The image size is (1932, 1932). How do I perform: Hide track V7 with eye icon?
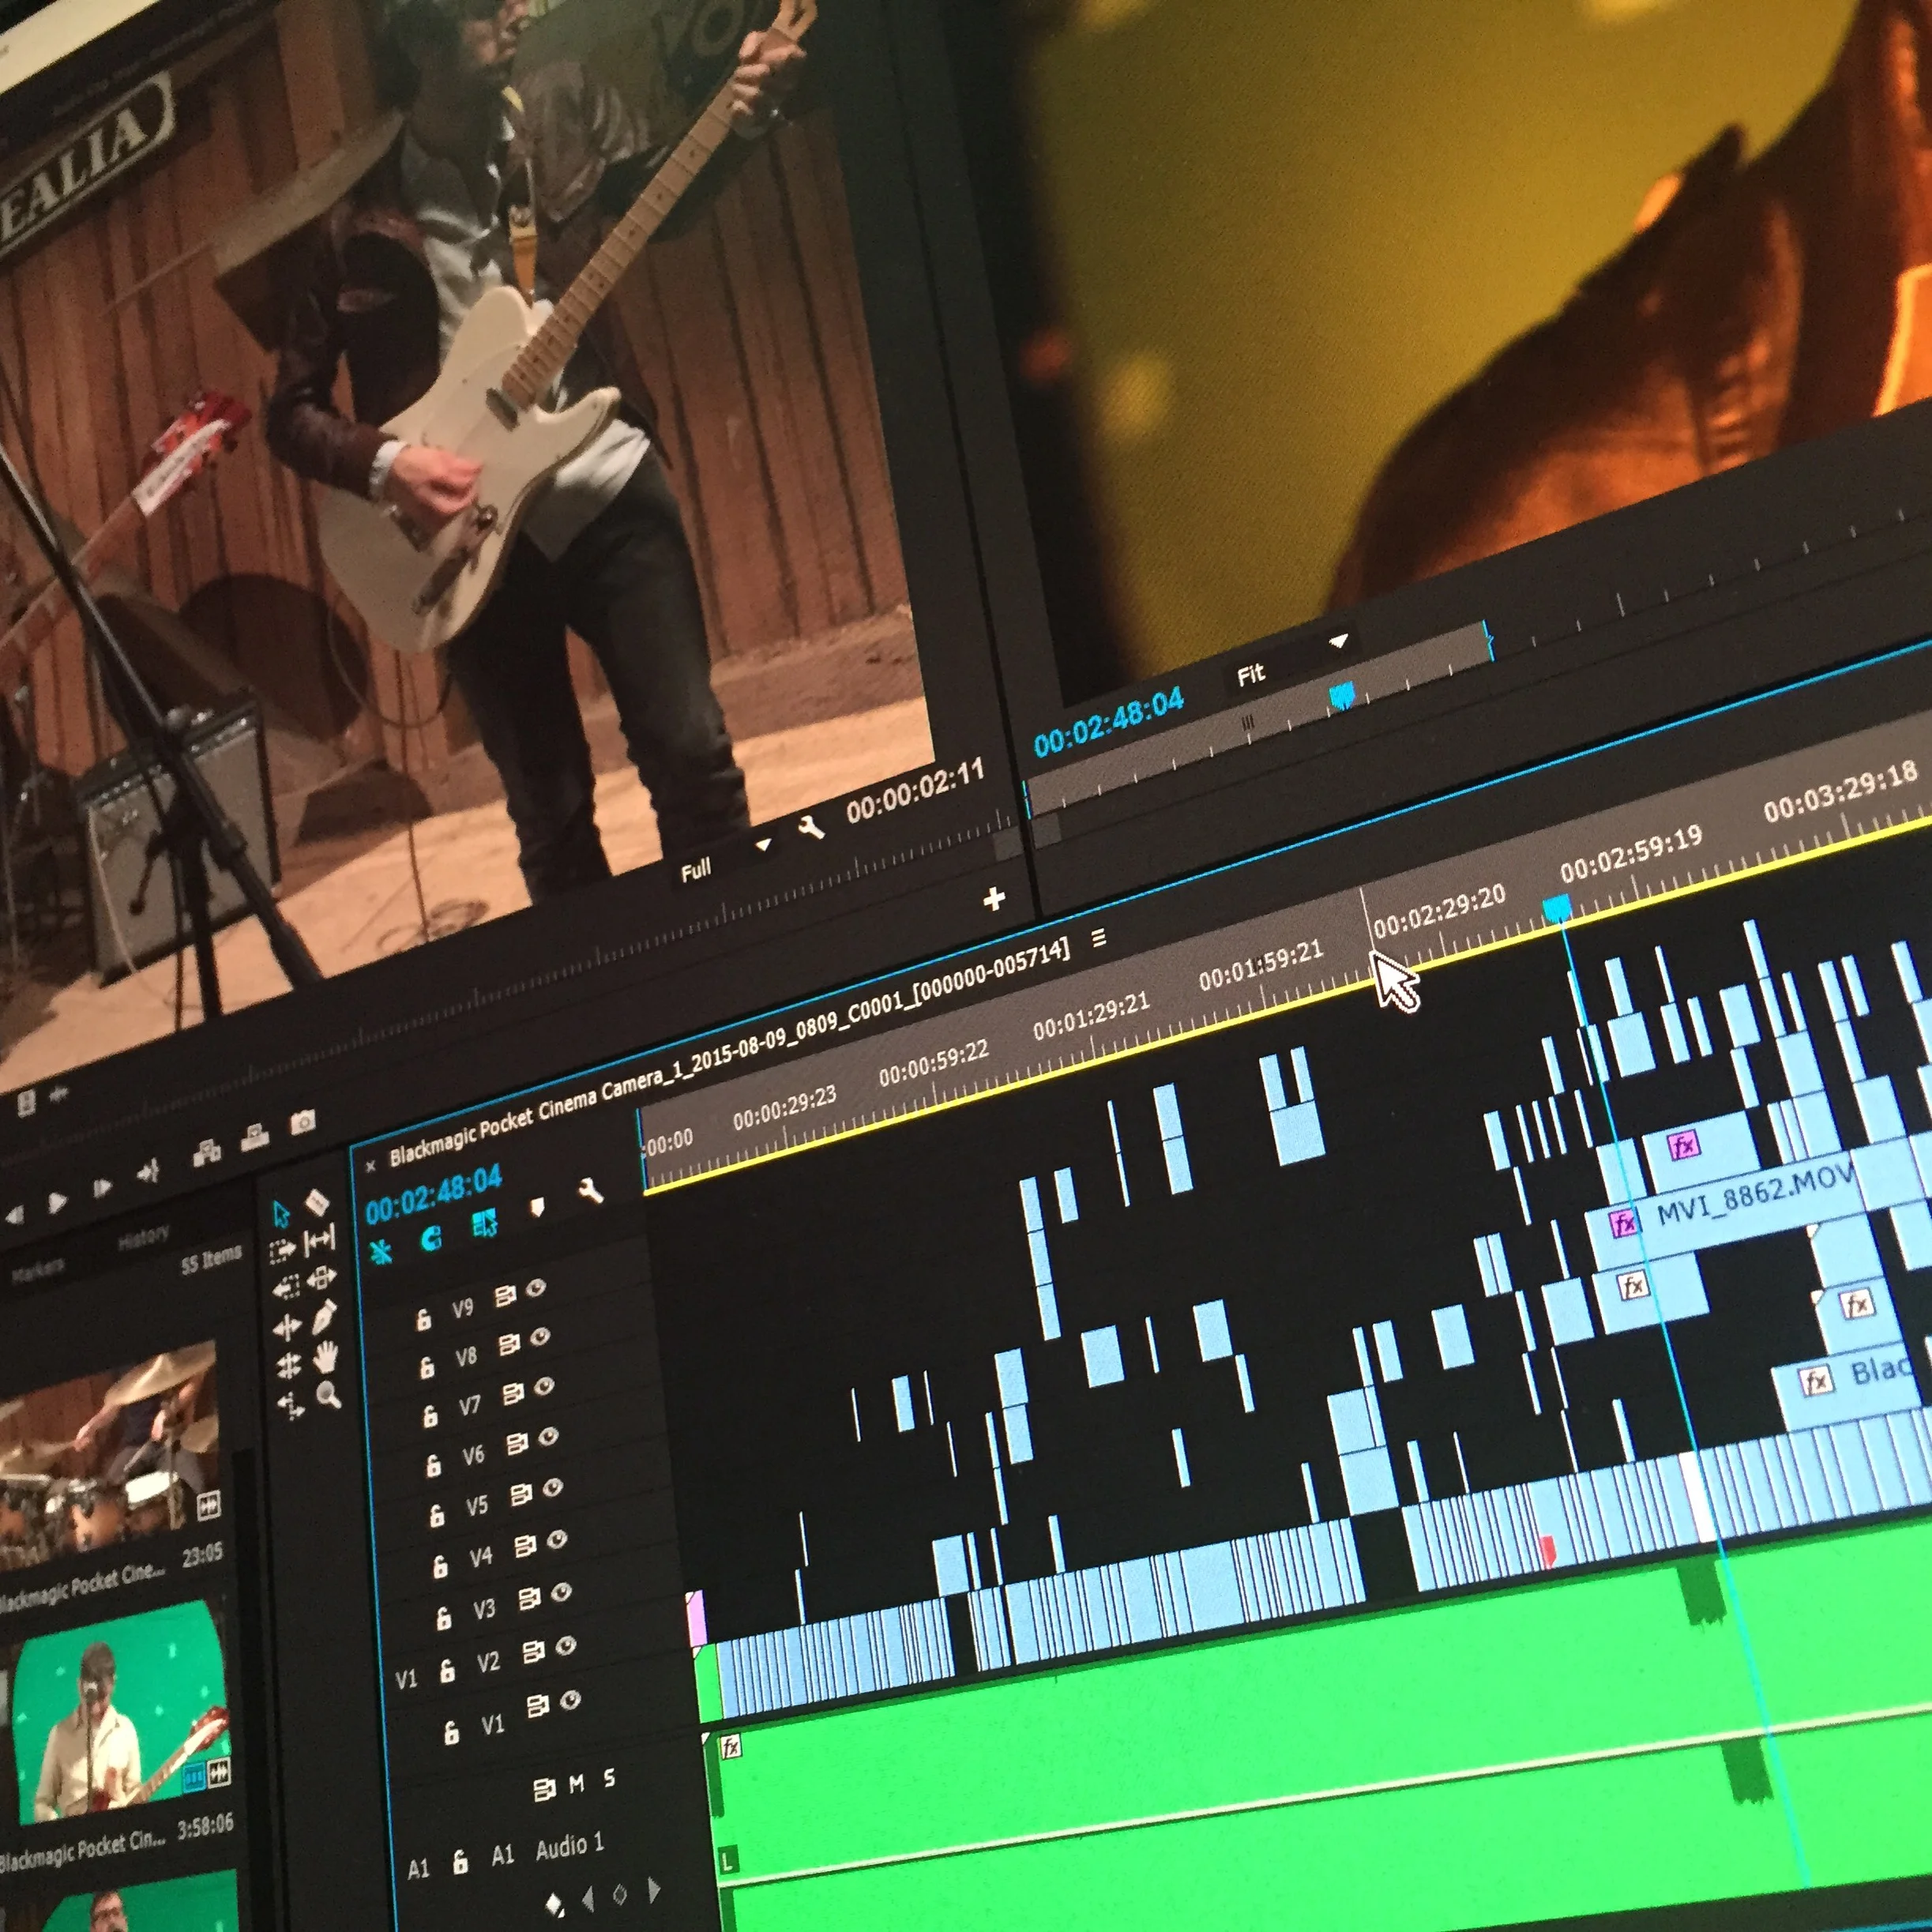(544, 1386)
